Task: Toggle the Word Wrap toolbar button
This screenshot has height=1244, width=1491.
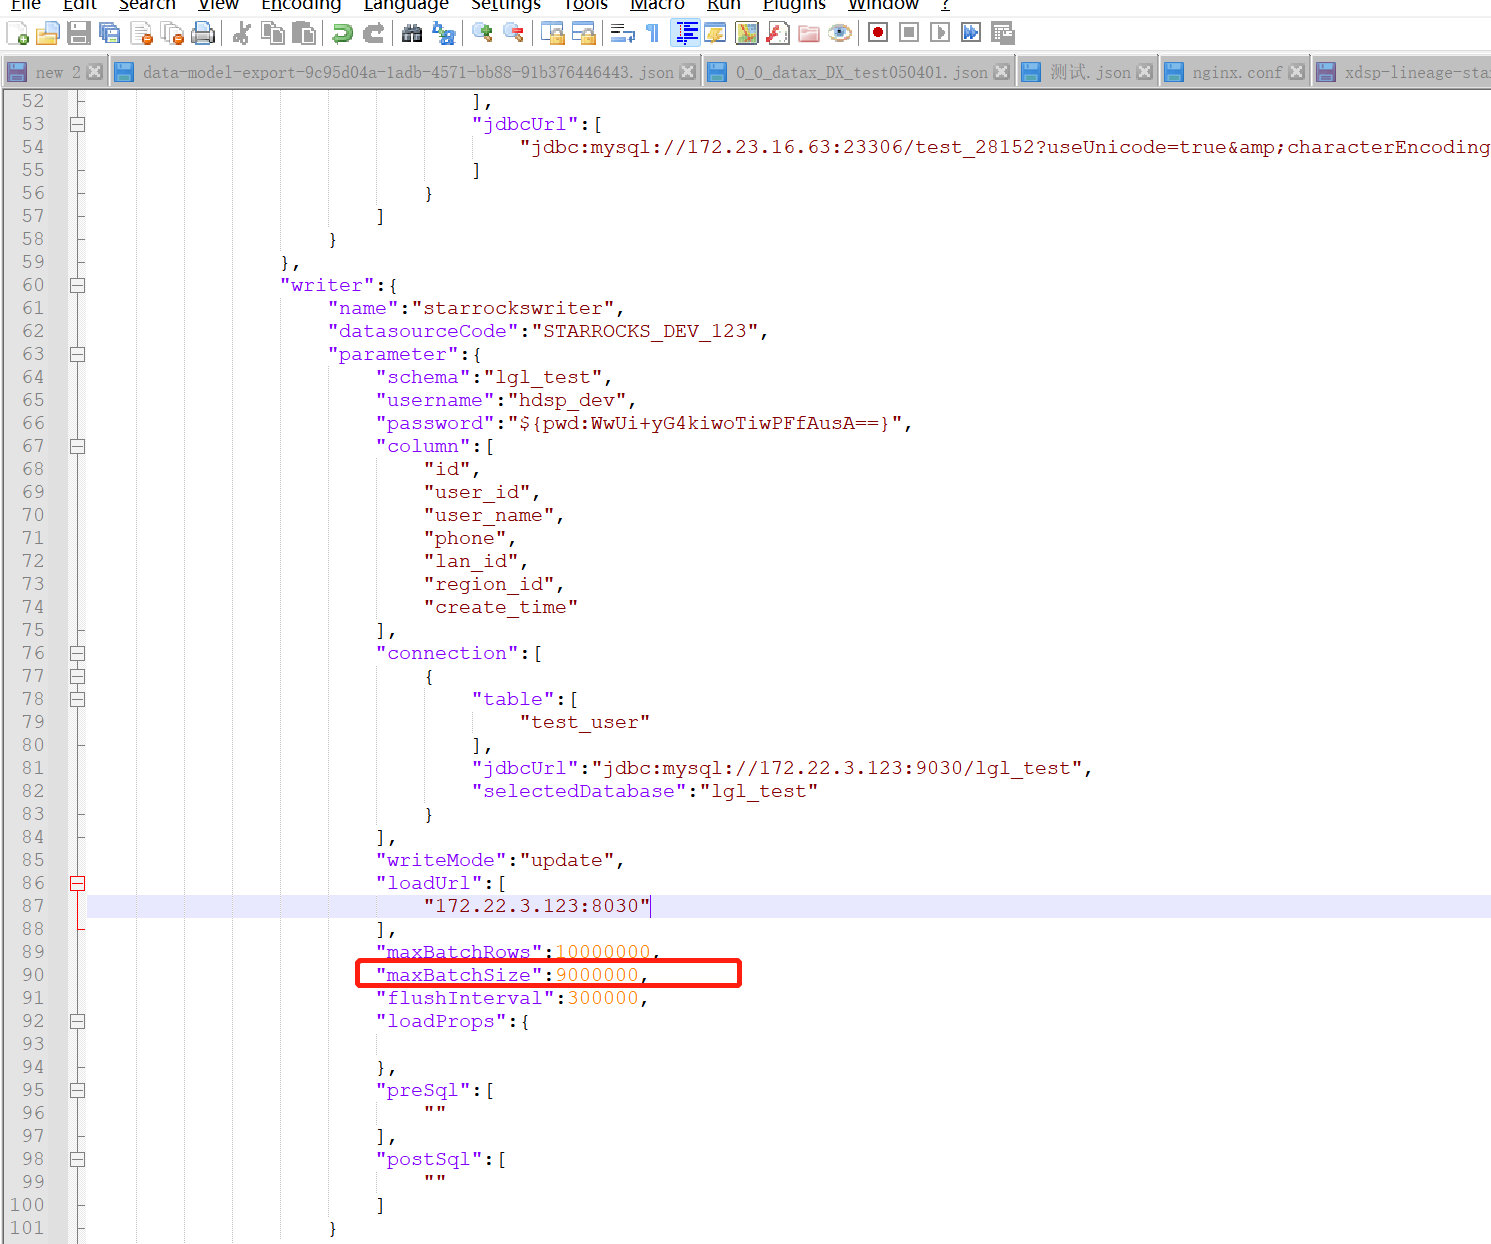Action: pyautogui.click(x=622, y=33)
